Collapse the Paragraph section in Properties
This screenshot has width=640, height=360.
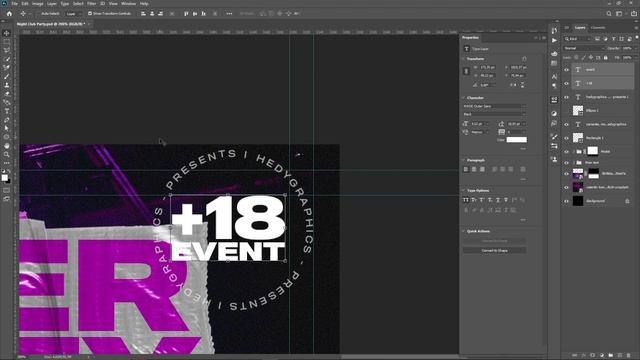coord(464,160)
